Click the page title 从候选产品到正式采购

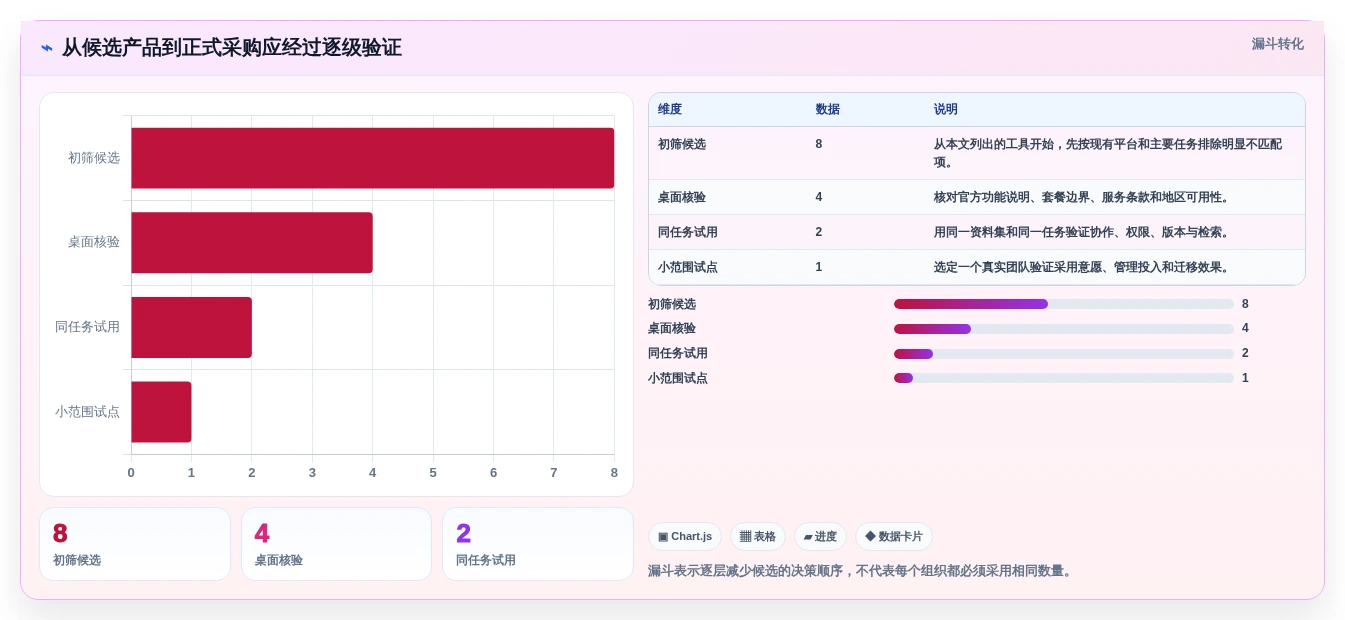(x=232, y=48)
